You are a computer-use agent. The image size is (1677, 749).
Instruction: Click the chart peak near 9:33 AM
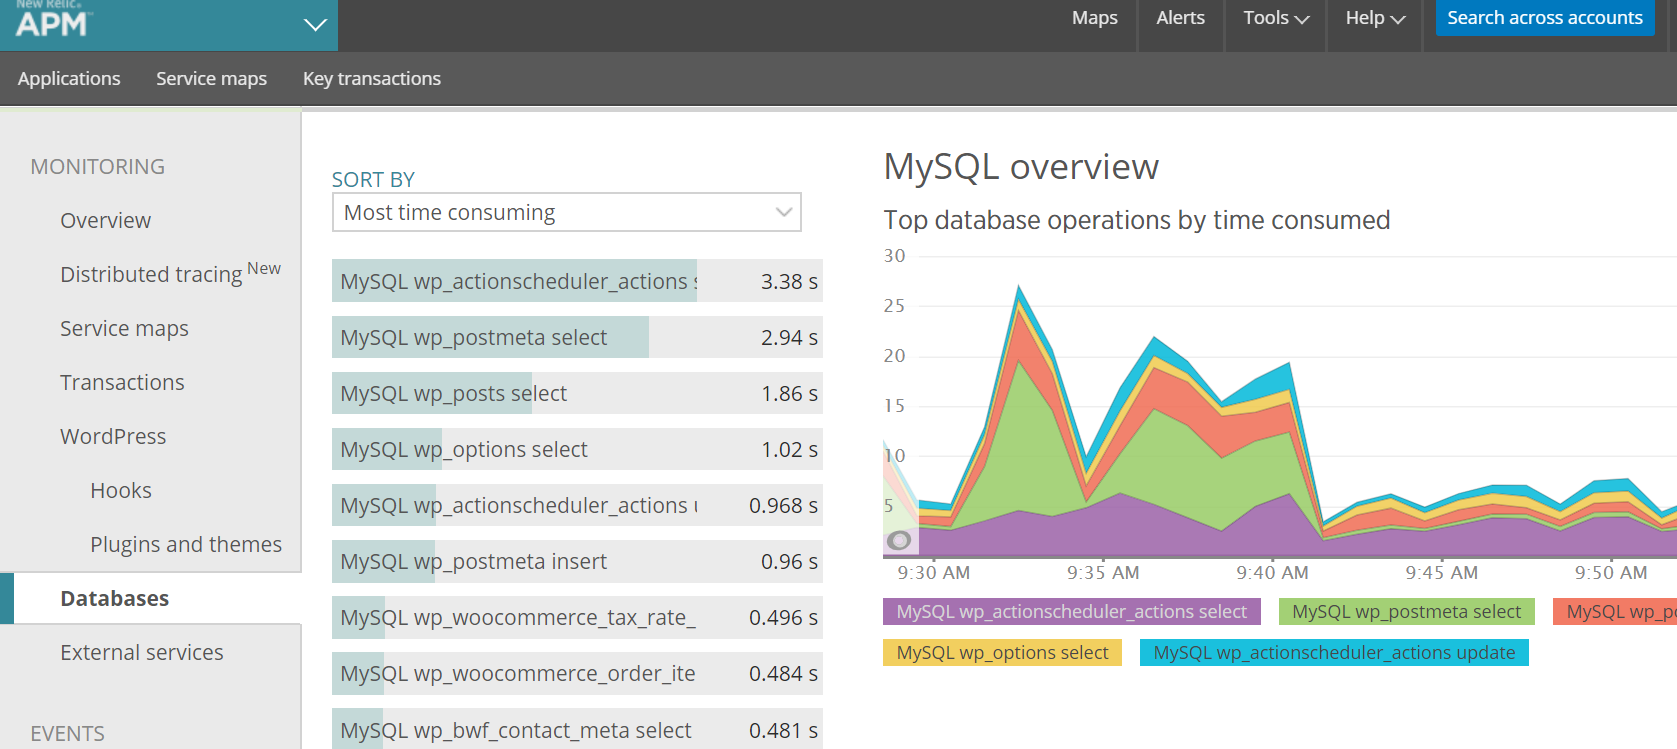pos(1019,289)
